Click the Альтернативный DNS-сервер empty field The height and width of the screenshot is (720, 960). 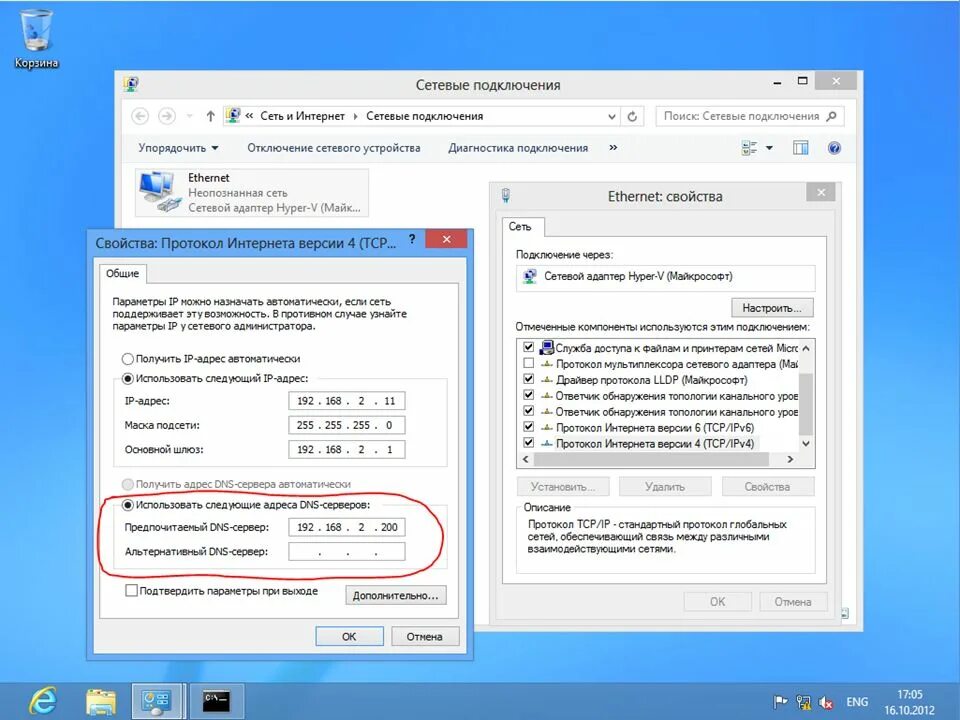click(x=347, y=552)
